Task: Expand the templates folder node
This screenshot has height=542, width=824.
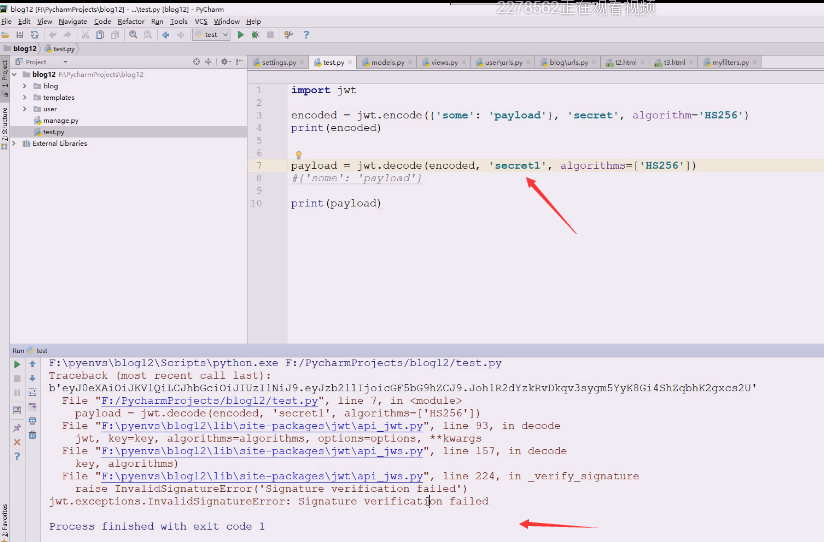Action: [x=24, y=97]
